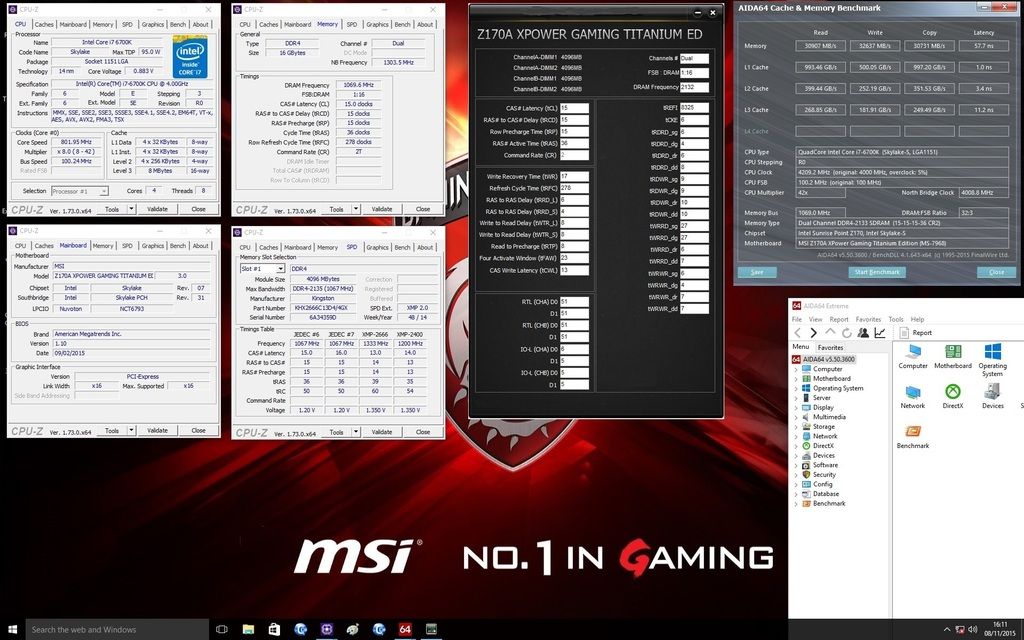Select the Security item in AIDA64 tree
This screenshot has width=1024, height=640.
click(x=824, y=475)
